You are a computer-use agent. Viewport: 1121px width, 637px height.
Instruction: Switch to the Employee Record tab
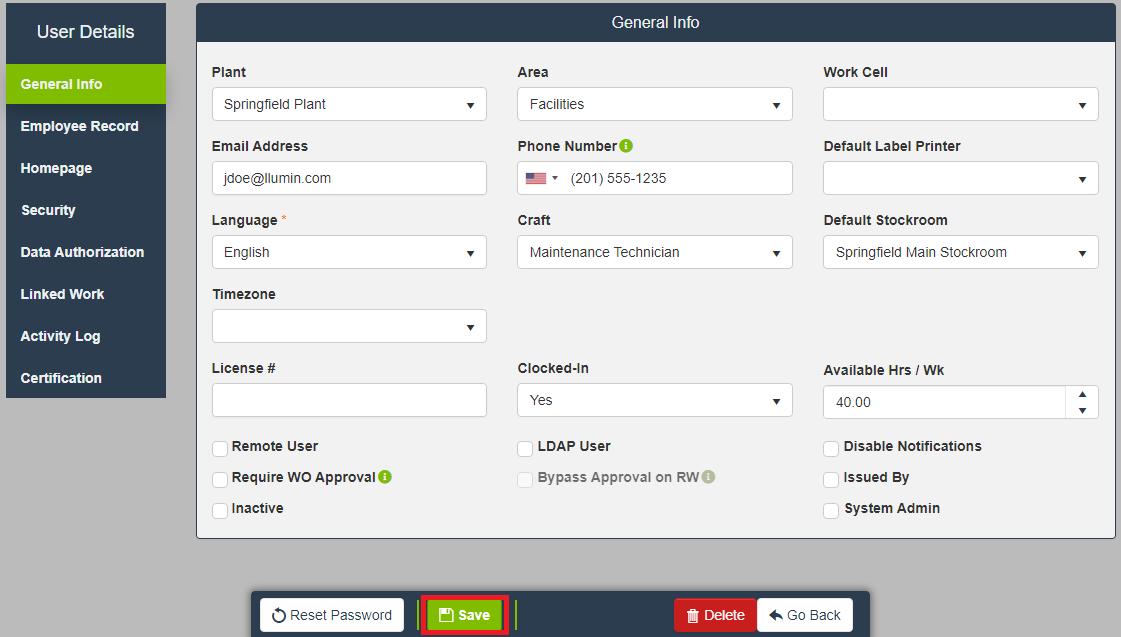point(80,126)
